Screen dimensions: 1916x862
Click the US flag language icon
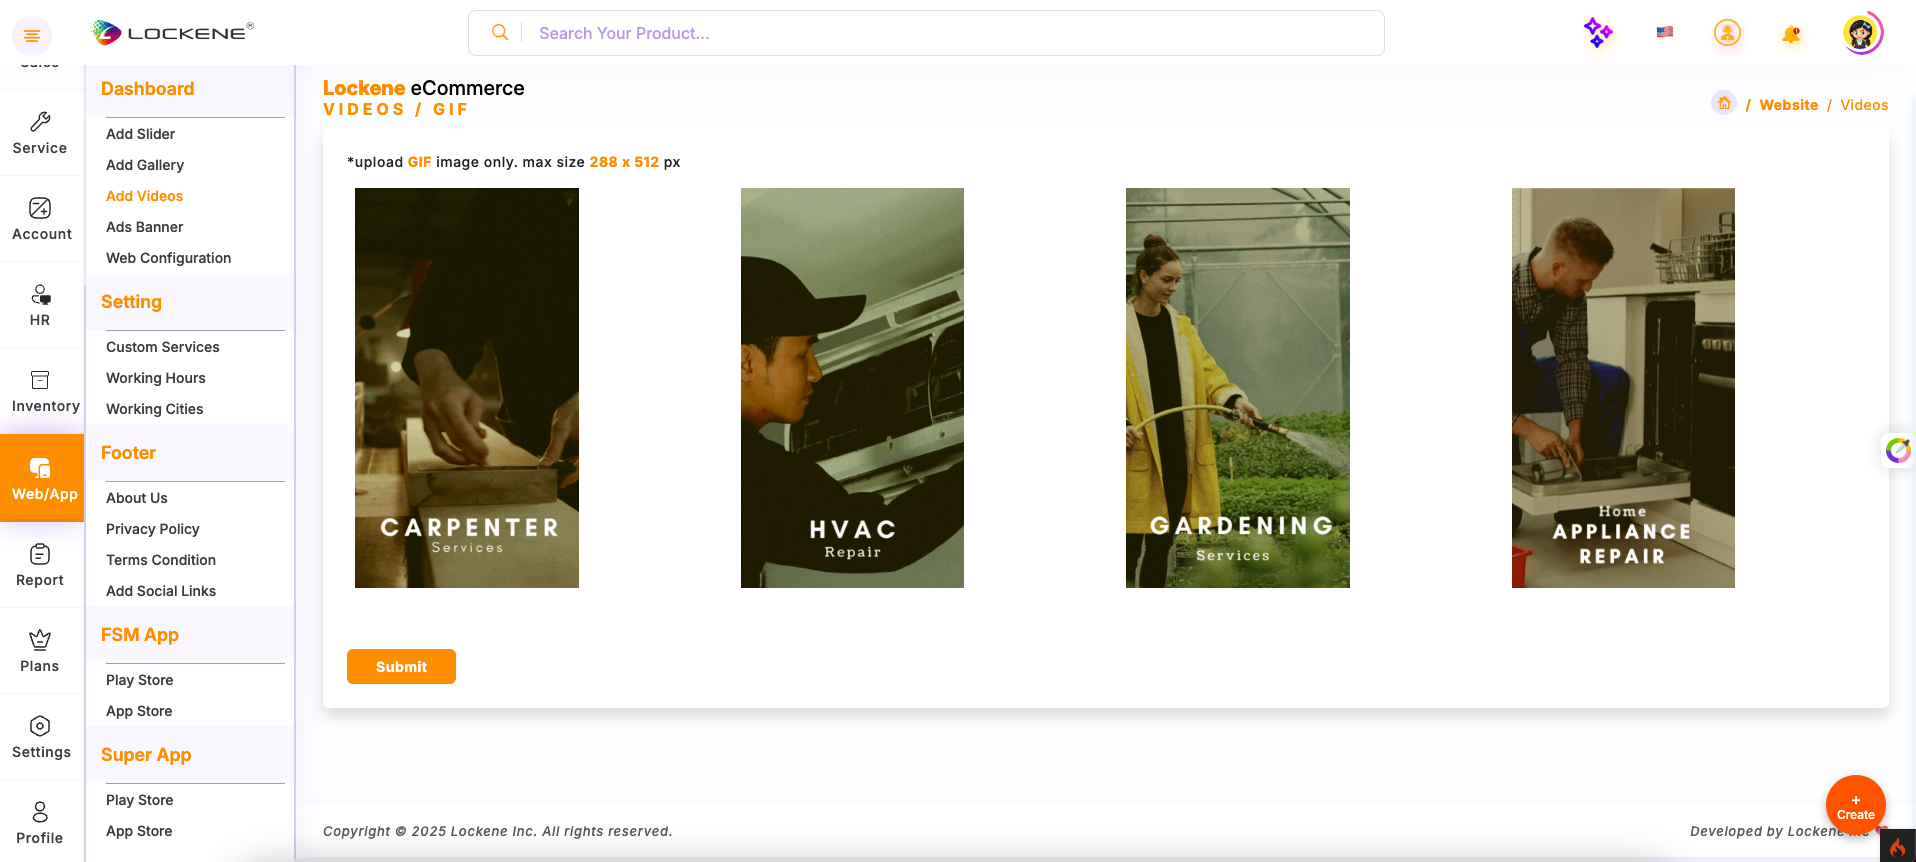[x=1664, y=32]
